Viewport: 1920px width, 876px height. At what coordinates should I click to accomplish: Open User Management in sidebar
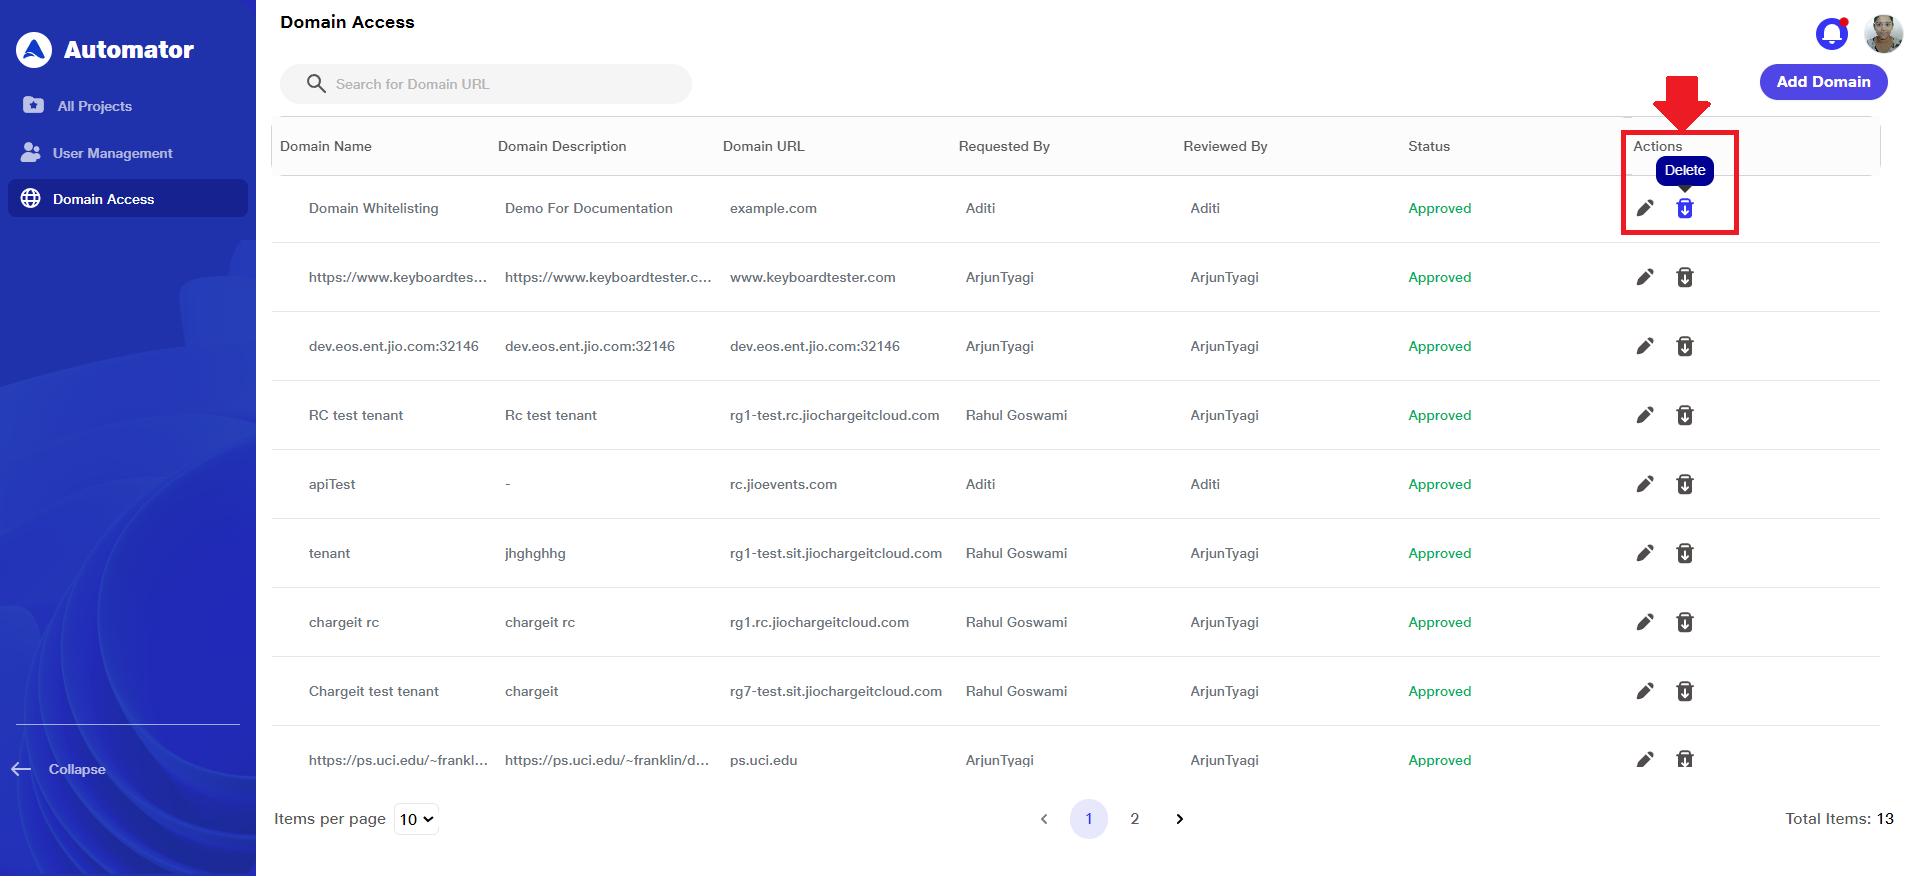112,153
